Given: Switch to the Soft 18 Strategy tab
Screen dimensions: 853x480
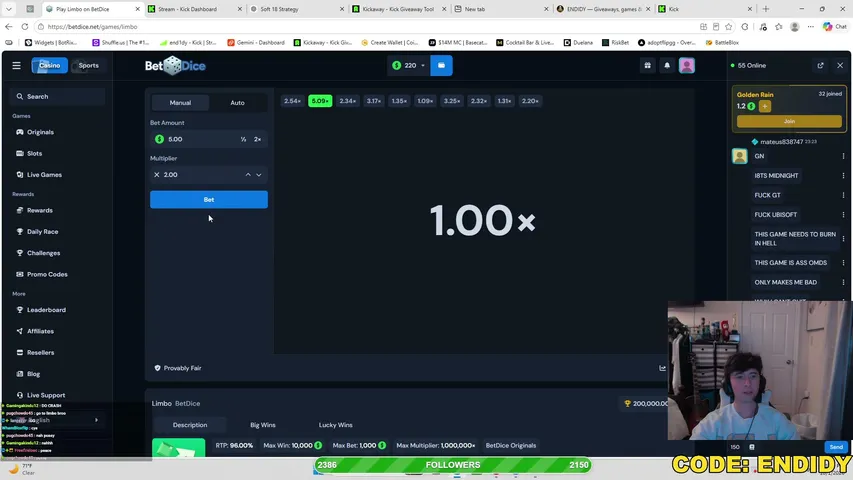Looking at the screenshot, I should (x=297, y=9).
